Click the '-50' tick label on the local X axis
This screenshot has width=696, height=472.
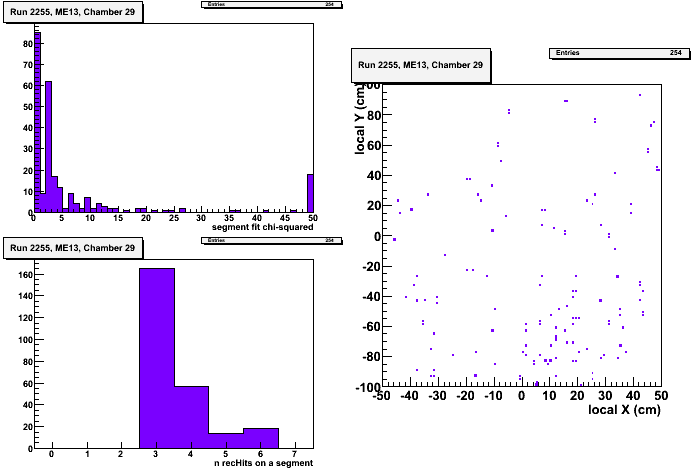pyautogui.click(x=381, y=396)
